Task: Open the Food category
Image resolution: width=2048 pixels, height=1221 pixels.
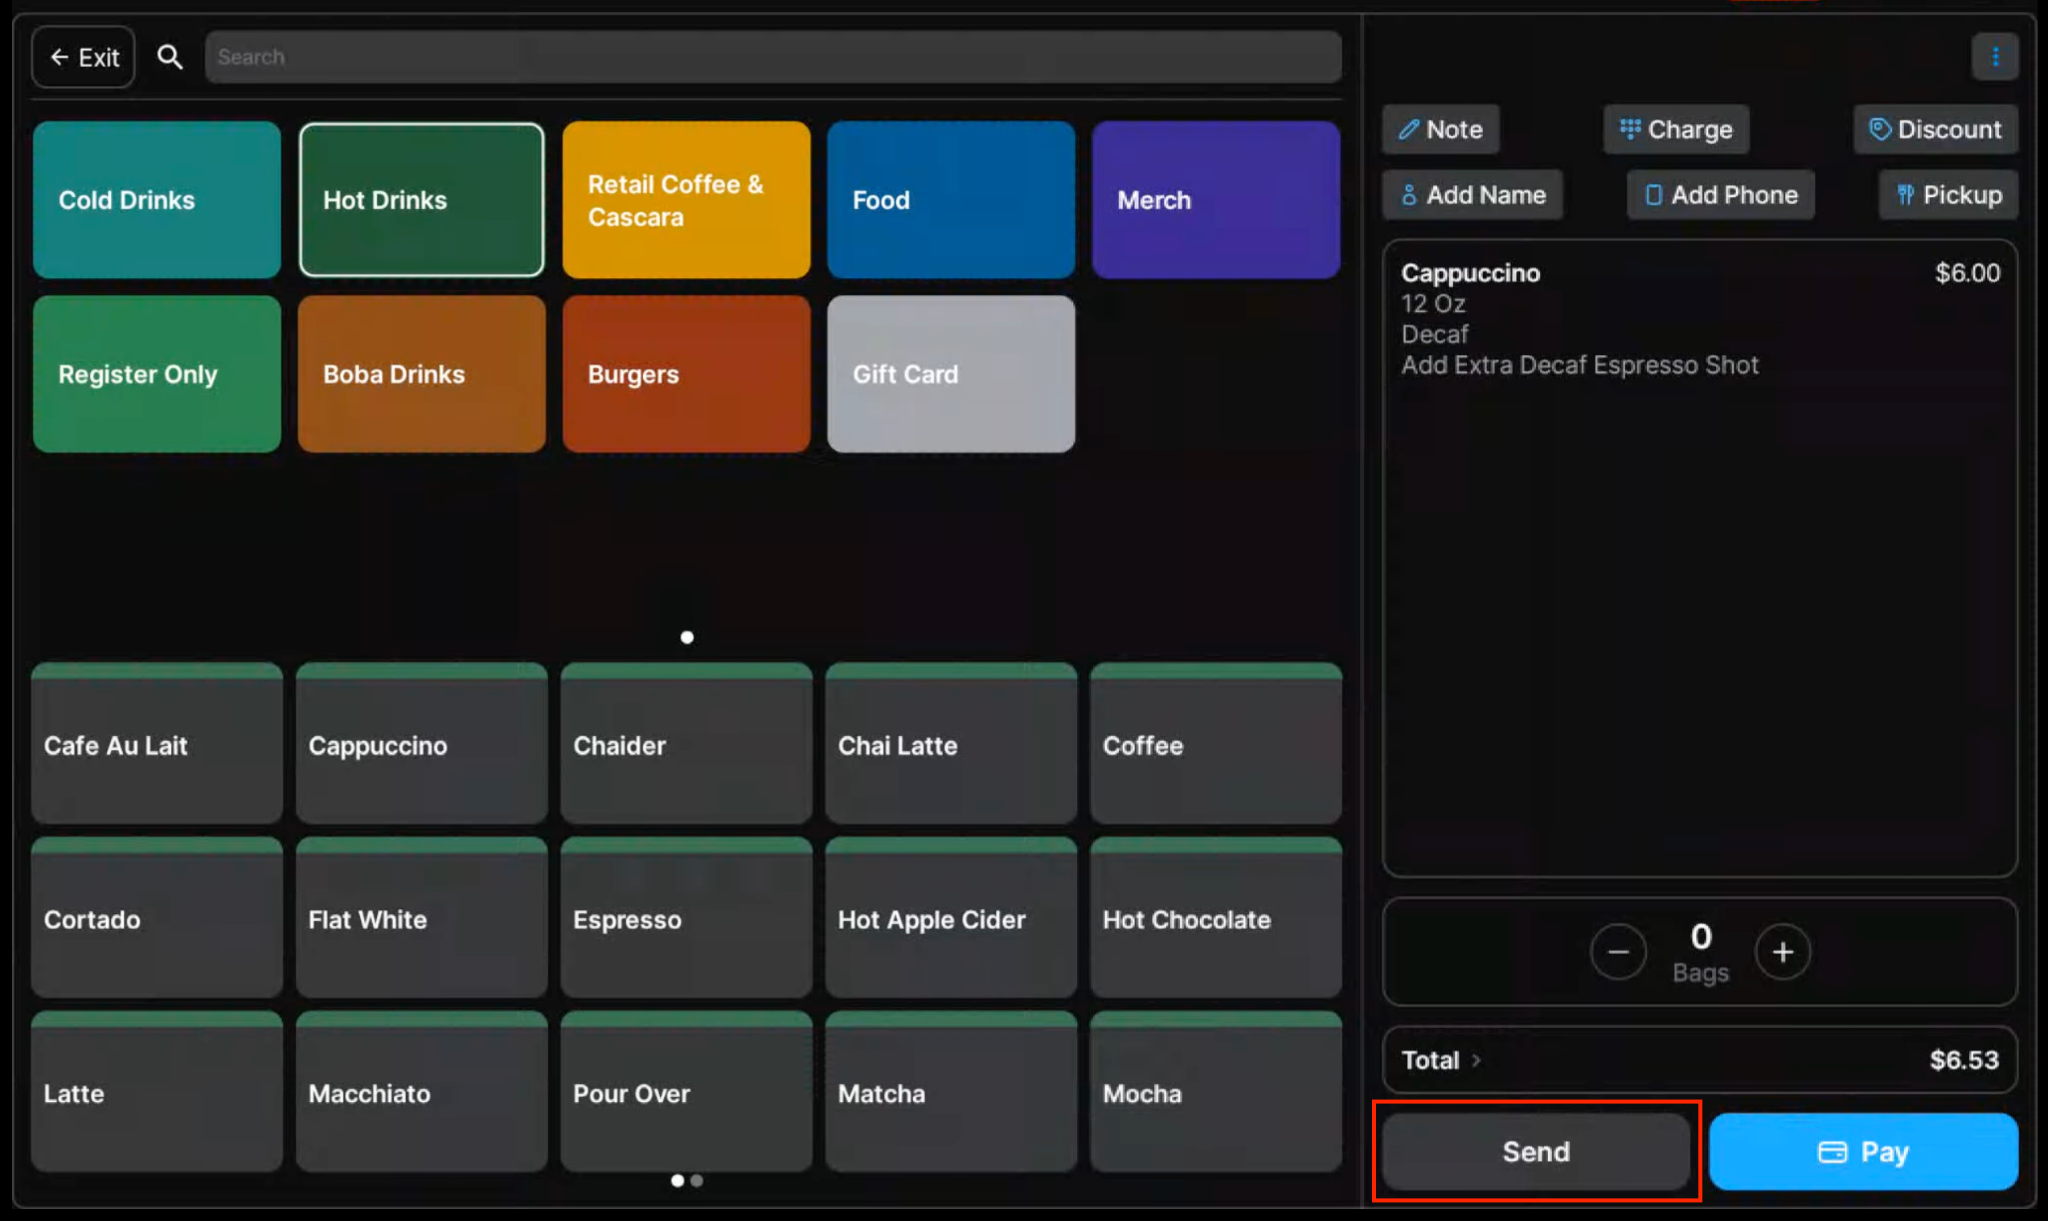Action: (951, 200)
